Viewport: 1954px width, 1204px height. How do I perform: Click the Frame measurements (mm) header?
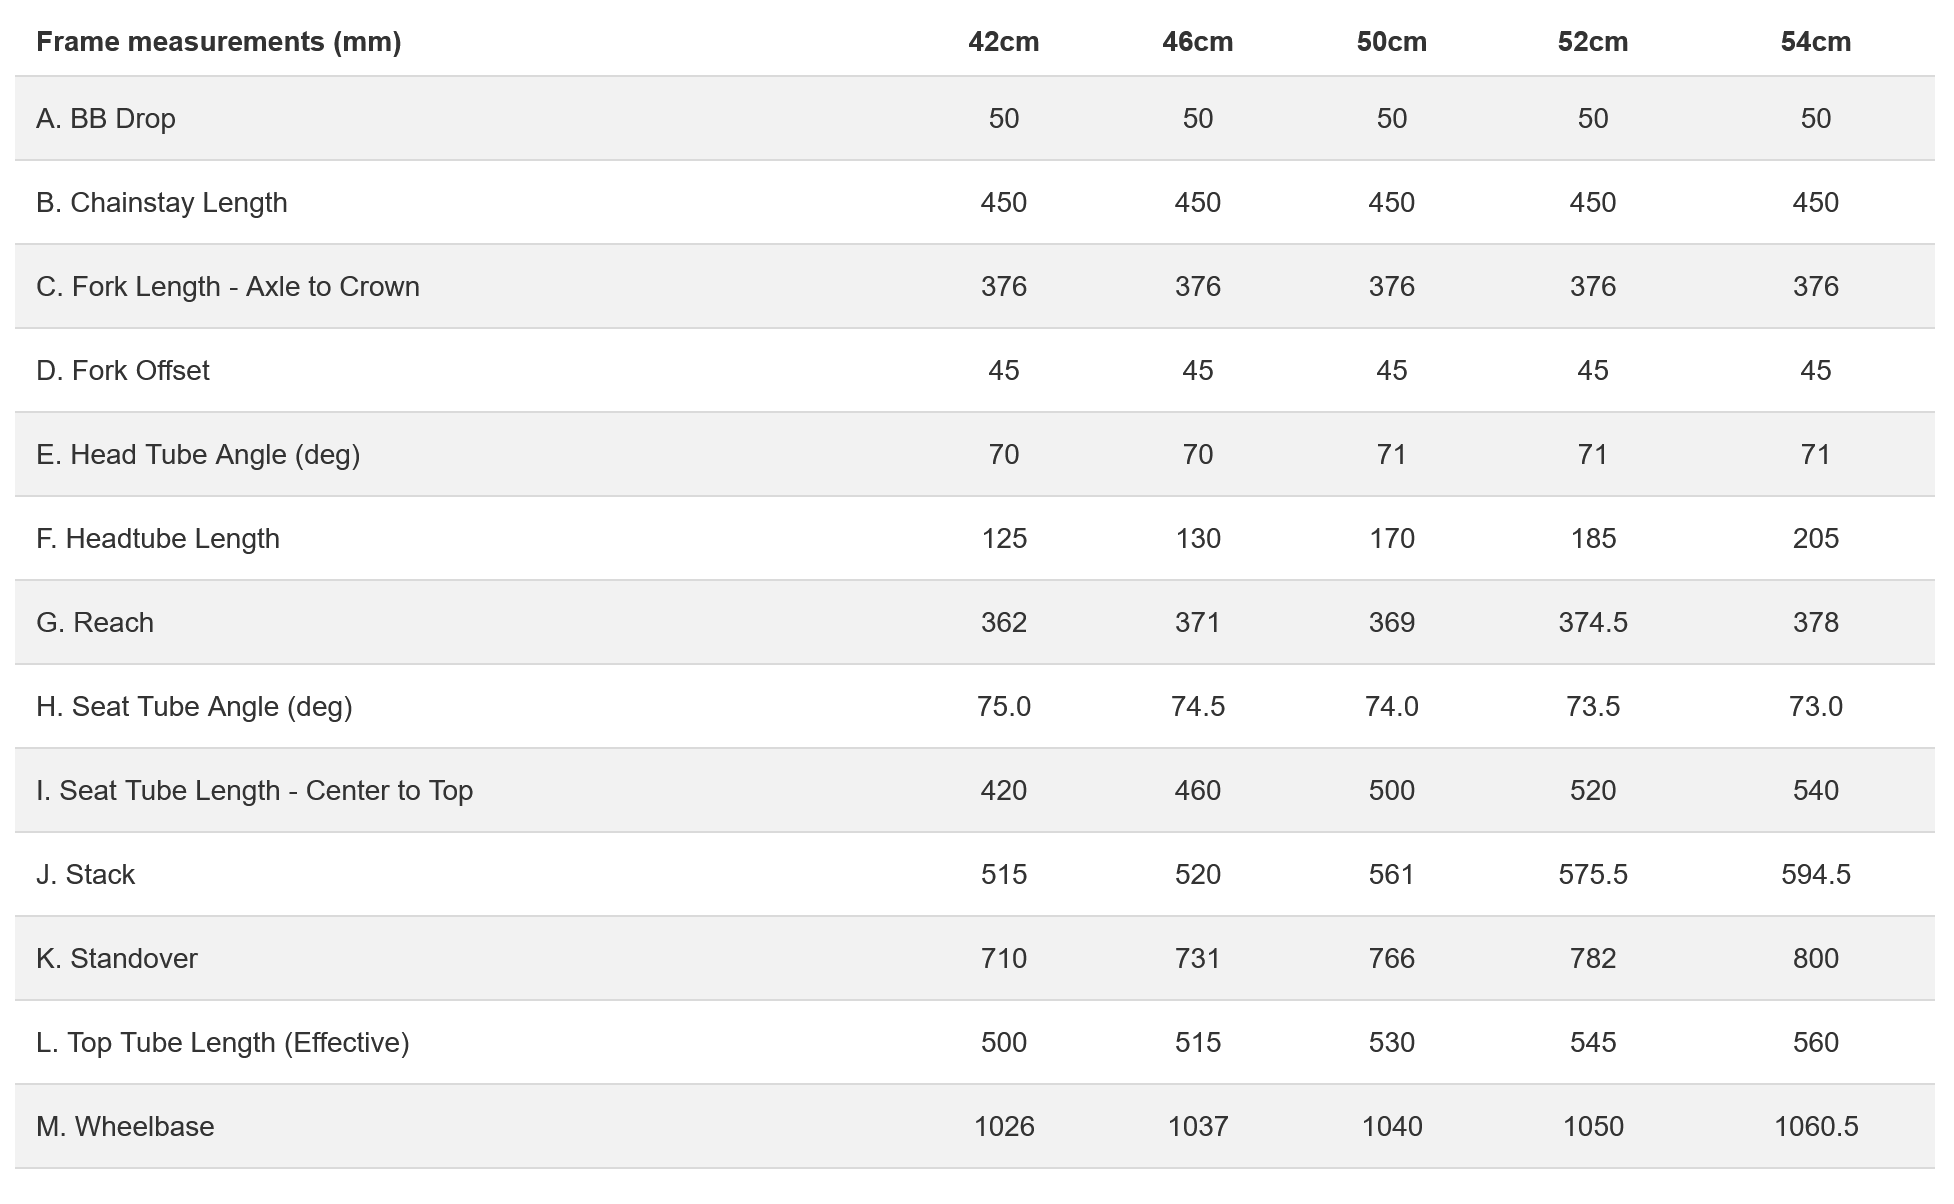(218, 42)
